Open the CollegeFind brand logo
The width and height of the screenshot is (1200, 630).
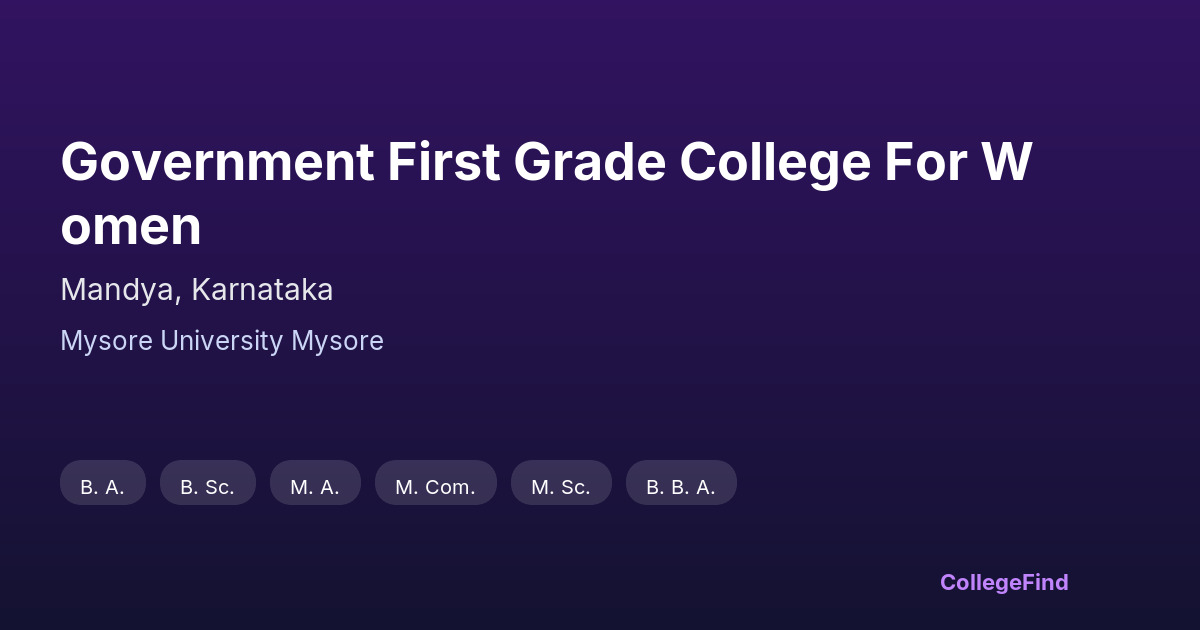point(1003,582)
